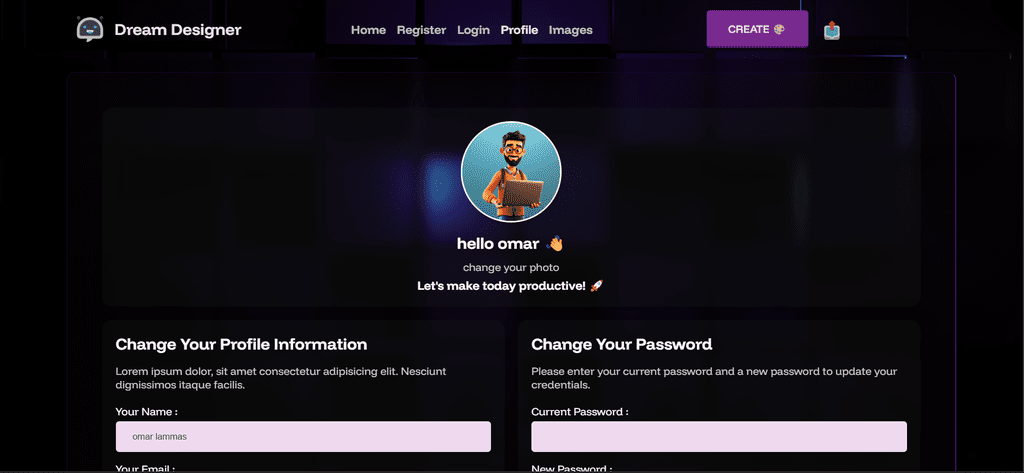Click the robot logo icon
Screen dimensions: 1024x473
[x=90, y=29]
